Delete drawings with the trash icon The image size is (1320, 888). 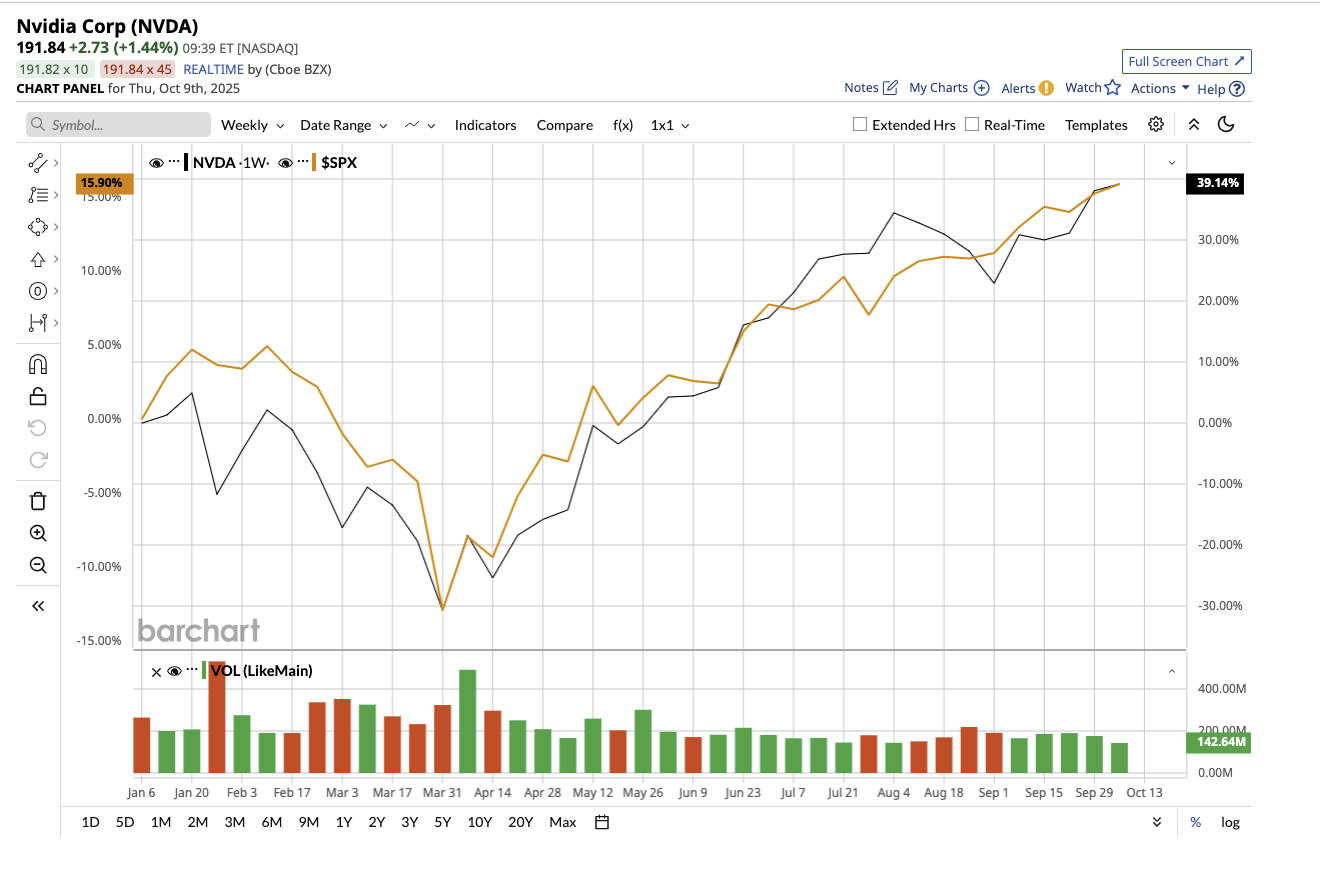[x=38, y=501]
